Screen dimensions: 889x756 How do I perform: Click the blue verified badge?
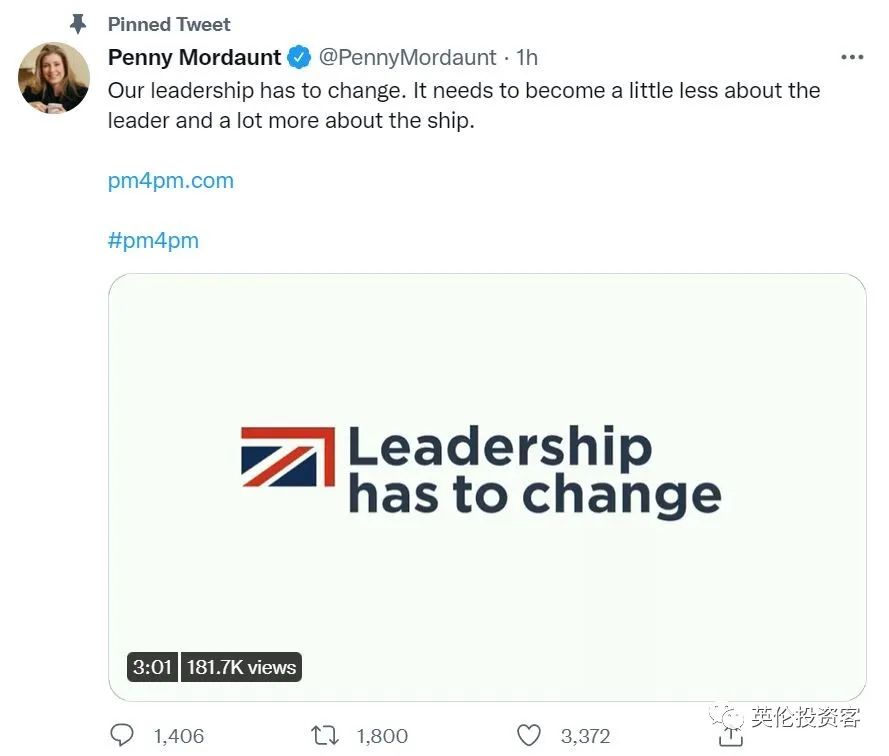pyautogui.click(x=299, y=57)
